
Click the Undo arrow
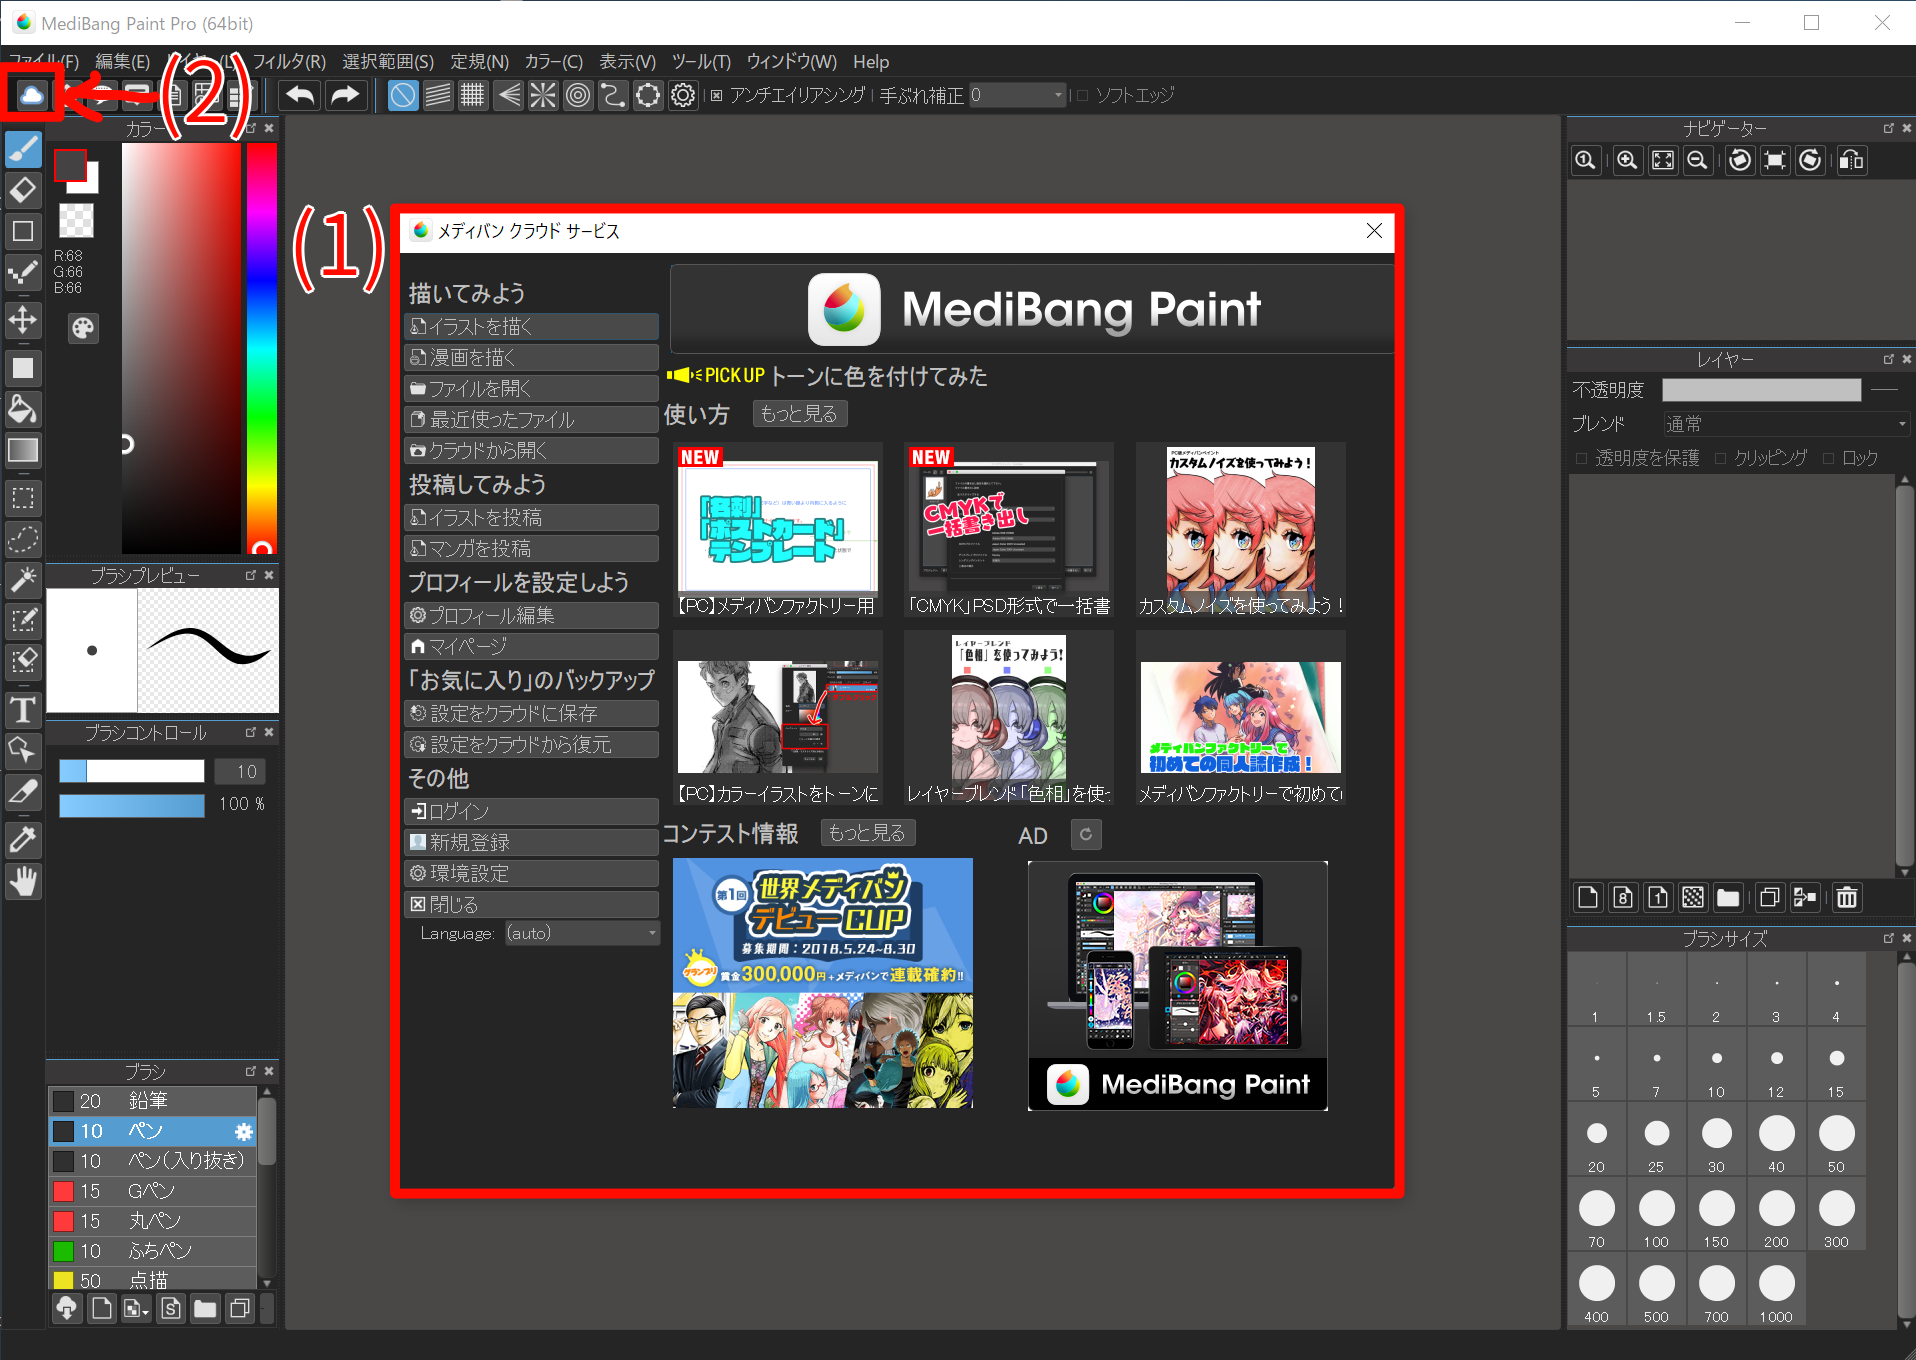click(300, 95)
